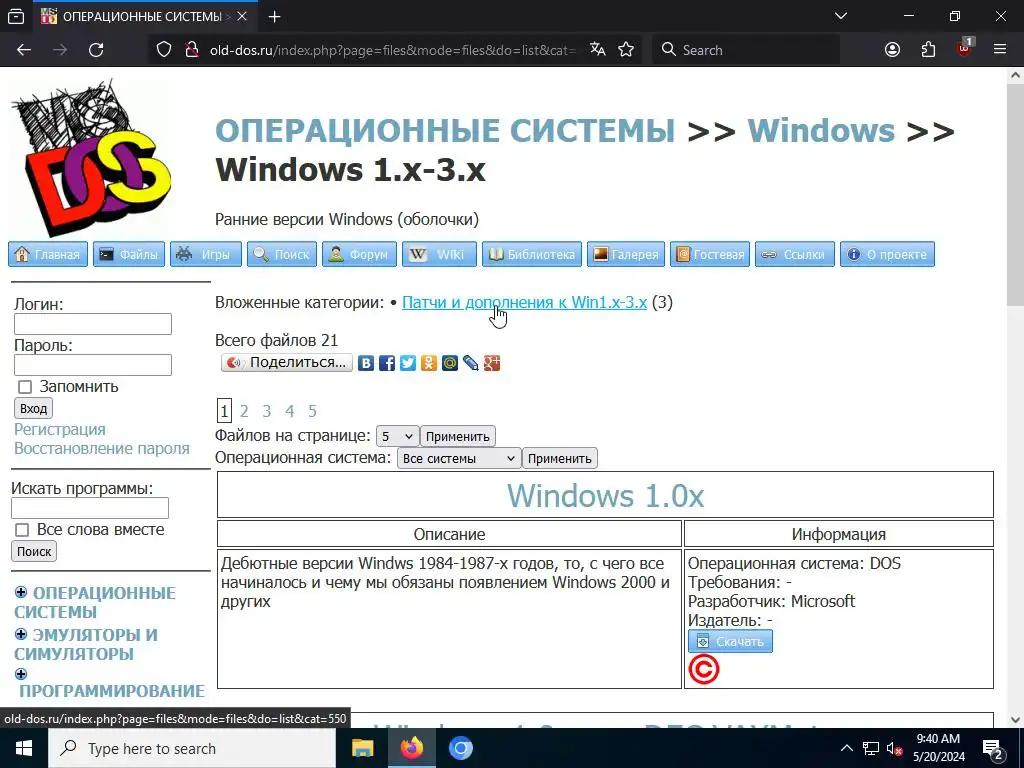This screenshot has width=1024, height=768.
Task: Bookmark this page with the star
Action: tap(626, 50)
